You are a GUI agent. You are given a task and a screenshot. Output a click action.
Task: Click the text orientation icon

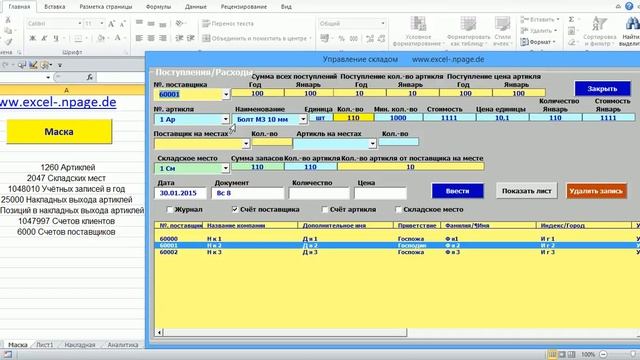click(179, 24)
